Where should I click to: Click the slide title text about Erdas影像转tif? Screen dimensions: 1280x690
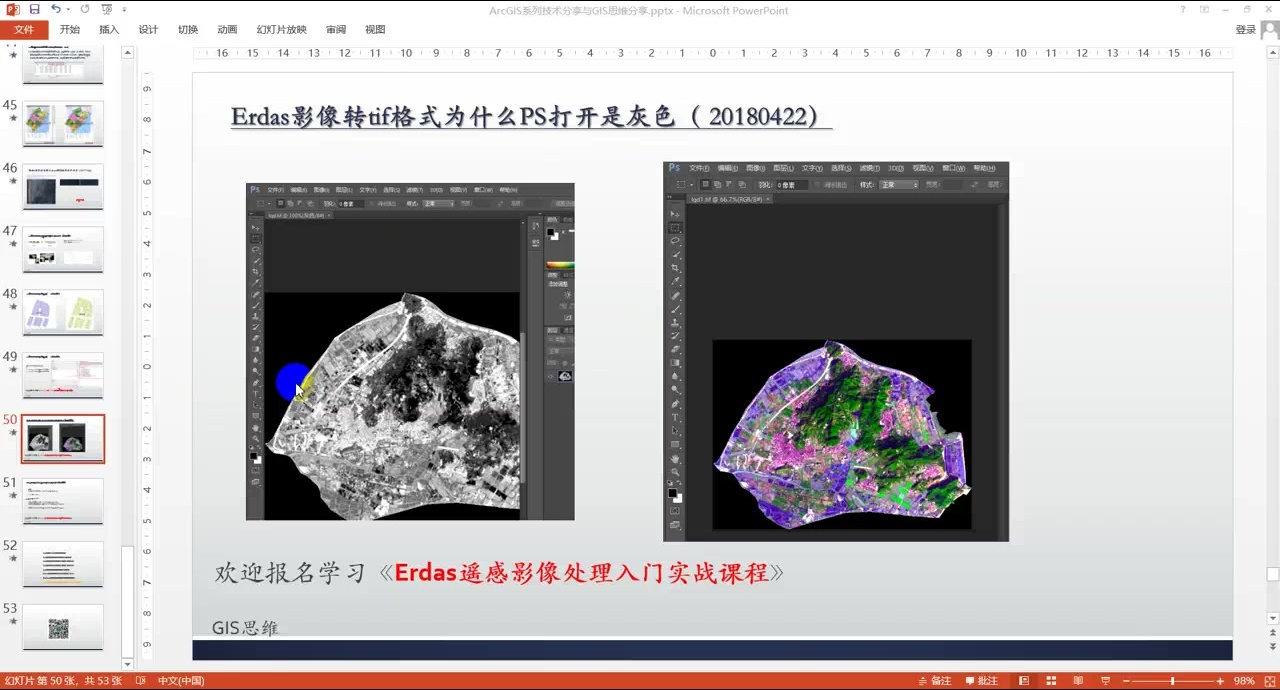530,117
